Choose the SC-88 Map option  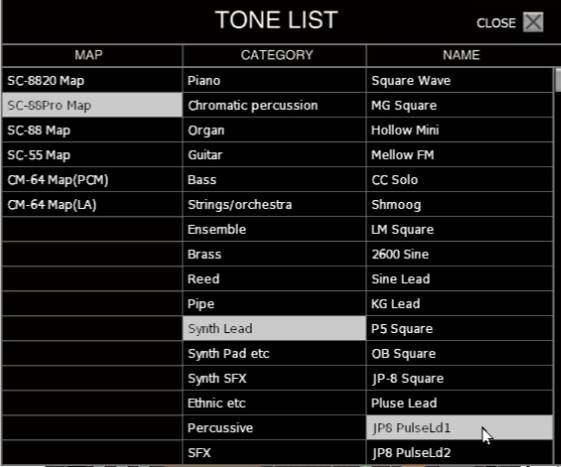pyautogui.click(x=92, y=130)
